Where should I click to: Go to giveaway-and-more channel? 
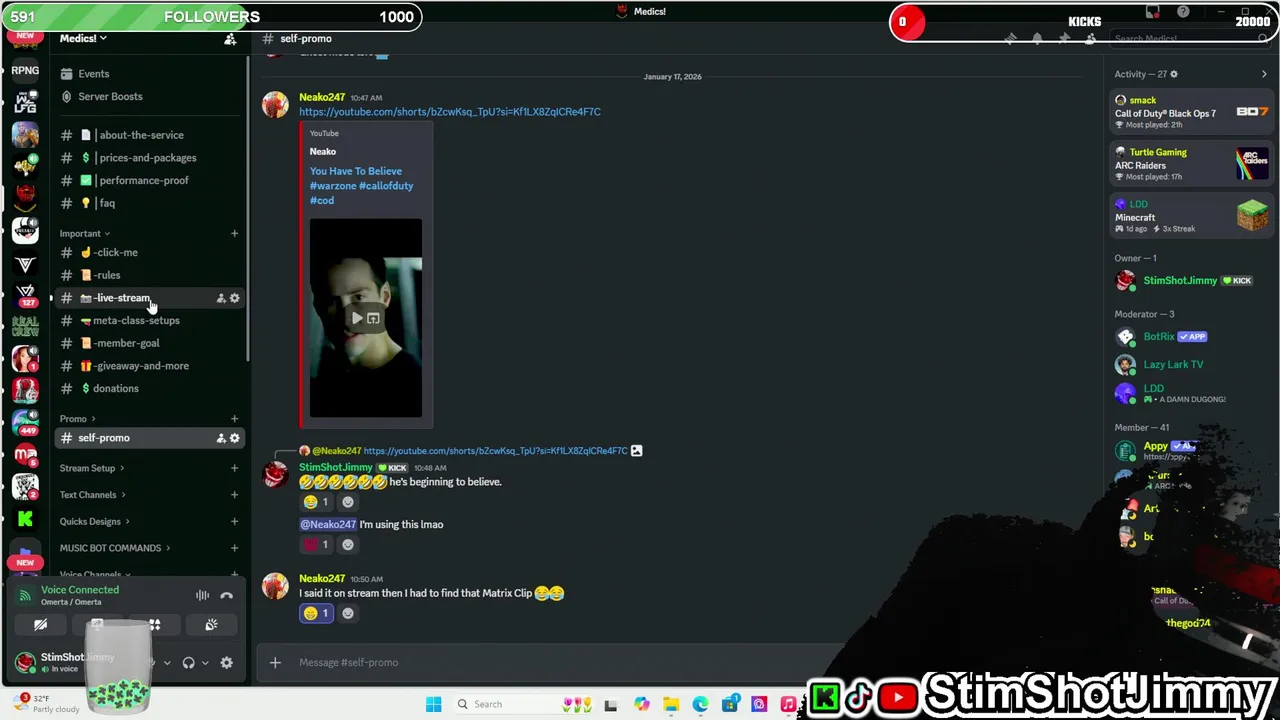tap(150, 366)
